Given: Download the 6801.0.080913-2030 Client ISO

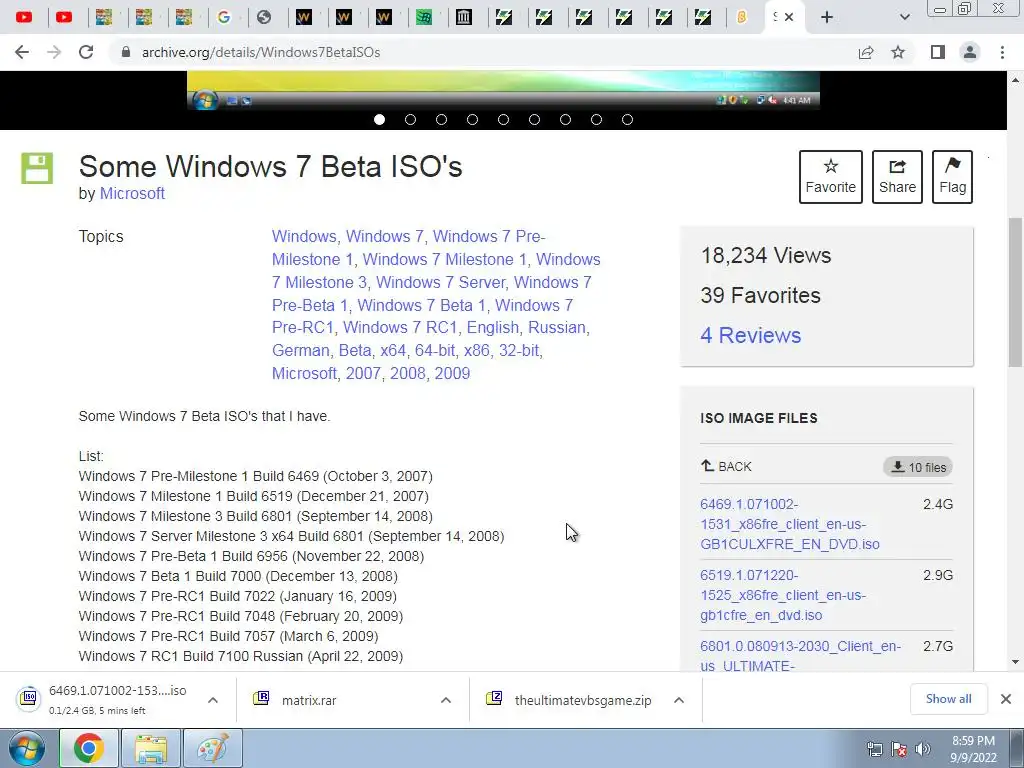Looking at the screenshot, I should point(801,656).
